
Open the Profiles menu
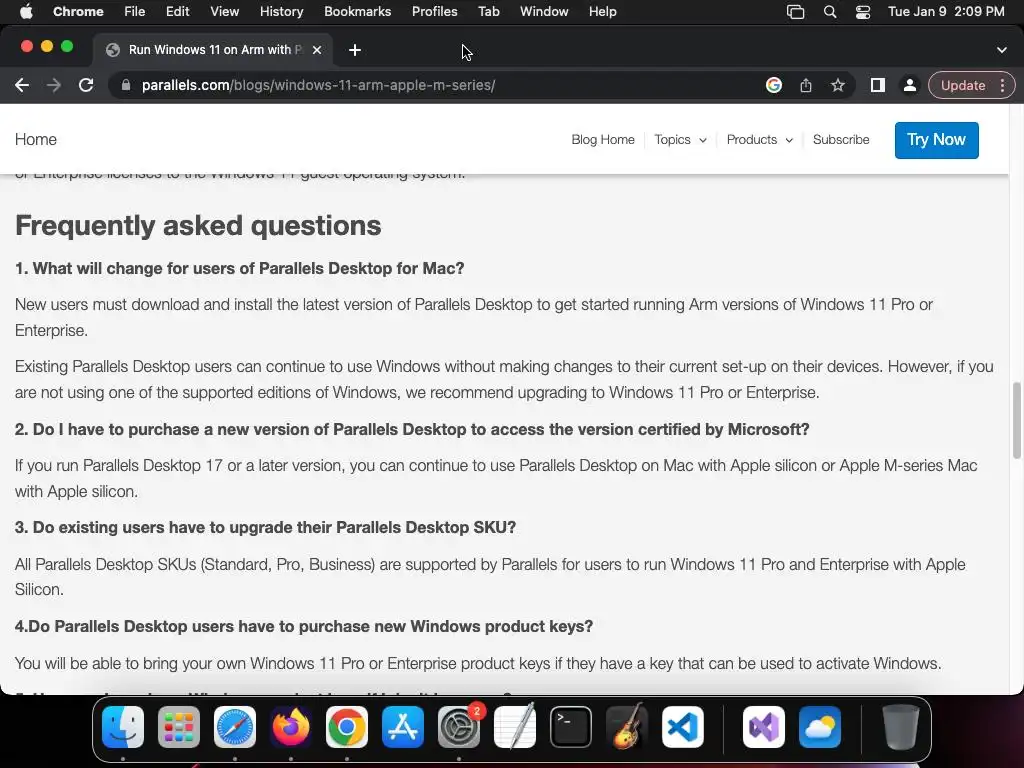[434, 12]
